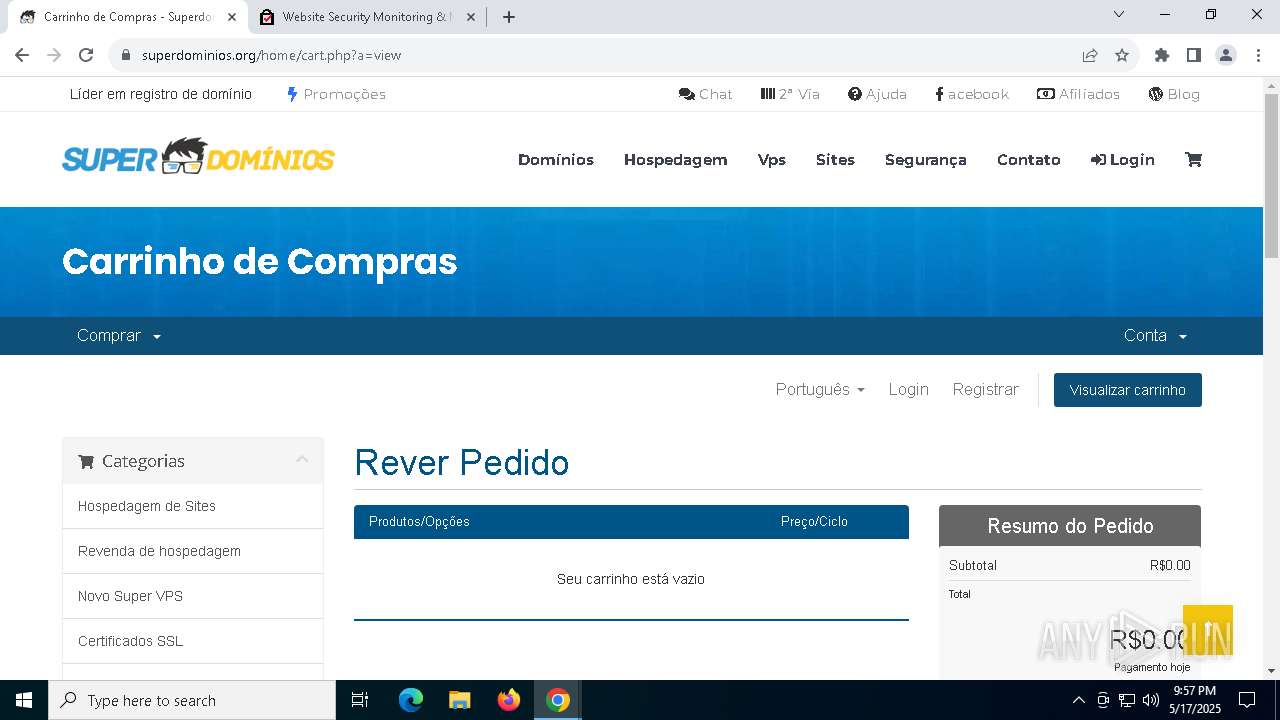The width and height of the screenshot is (1280, 720).
Task: Open the Chrome profile avatar
Action: pos(1226,55)
